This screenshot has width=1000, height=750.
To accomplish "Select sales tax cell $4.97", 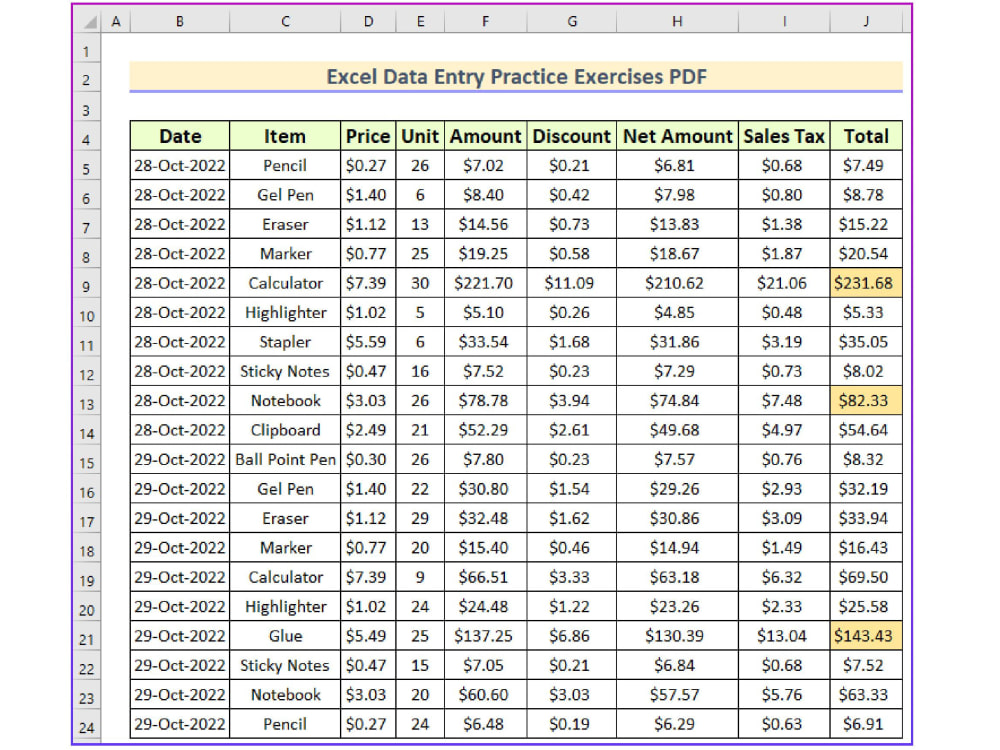I will [x=784, y=430].
